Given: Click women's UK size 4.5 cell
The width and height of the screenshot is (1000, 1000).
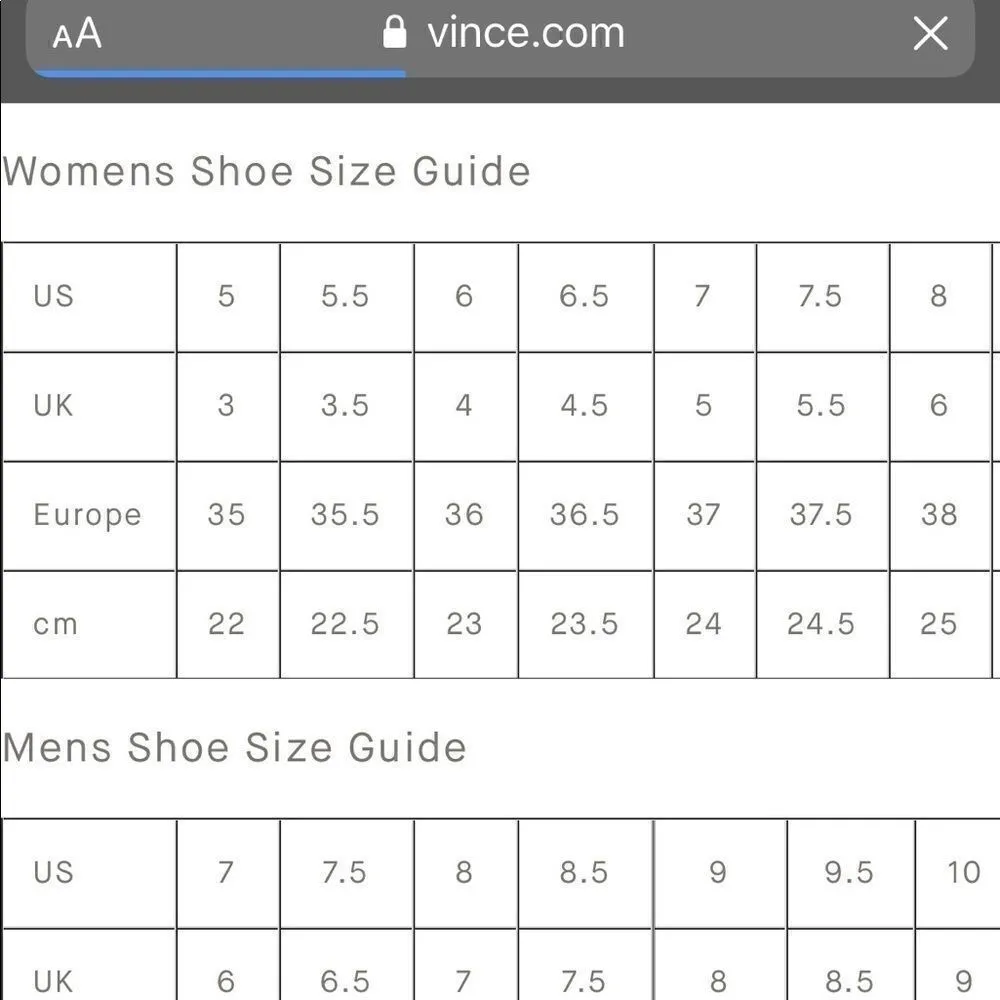Looking at the screenshot, I should coord(585,406).
